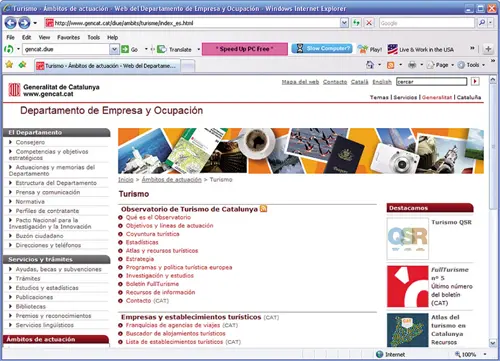Click the Translate toolbar icon
The width and height of the screenshot is (500, 361).
(162, 49)
